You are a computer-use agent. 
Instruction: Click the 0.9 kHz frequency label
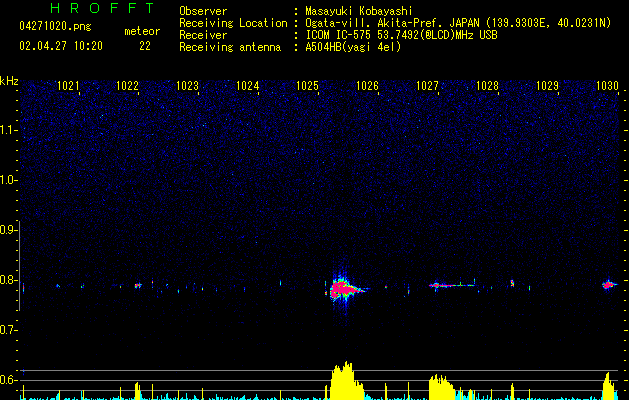(x=8, y=230)
